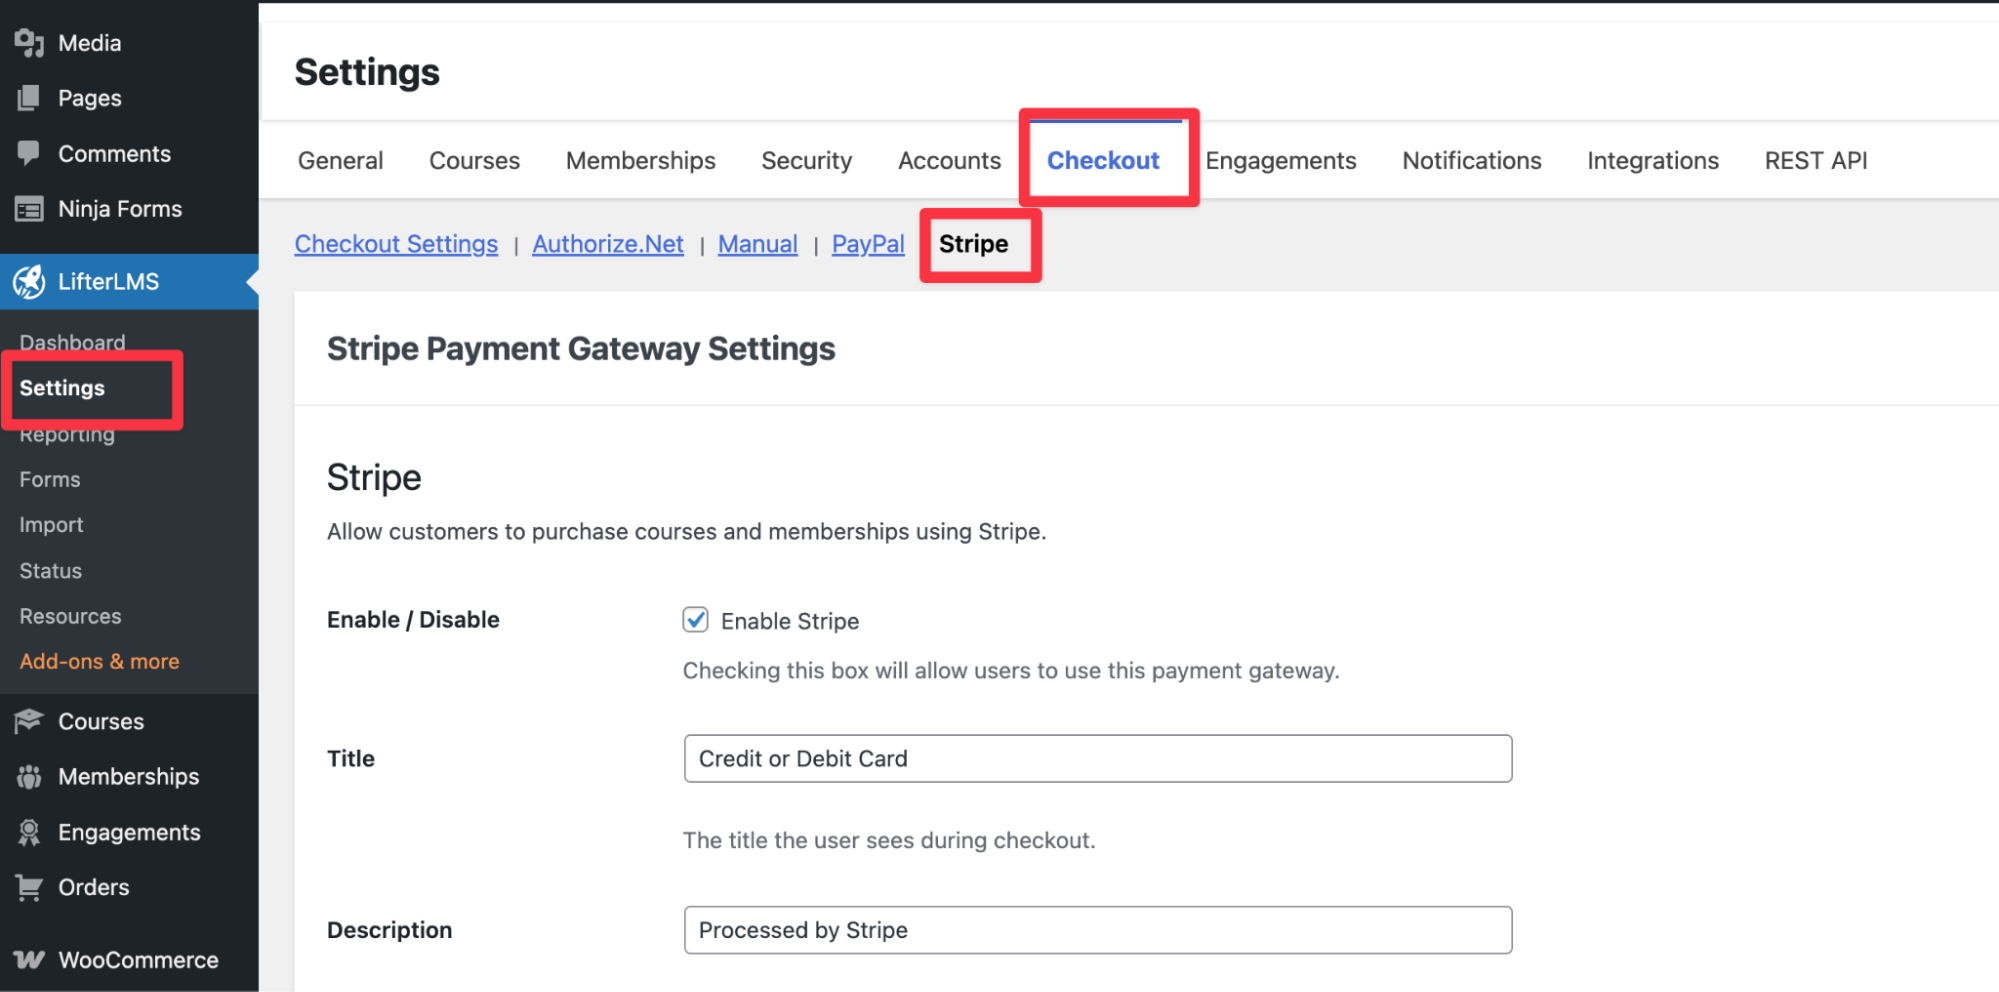Click the Title input field
Screen dimensions: 1999x992
point(1097,759)
